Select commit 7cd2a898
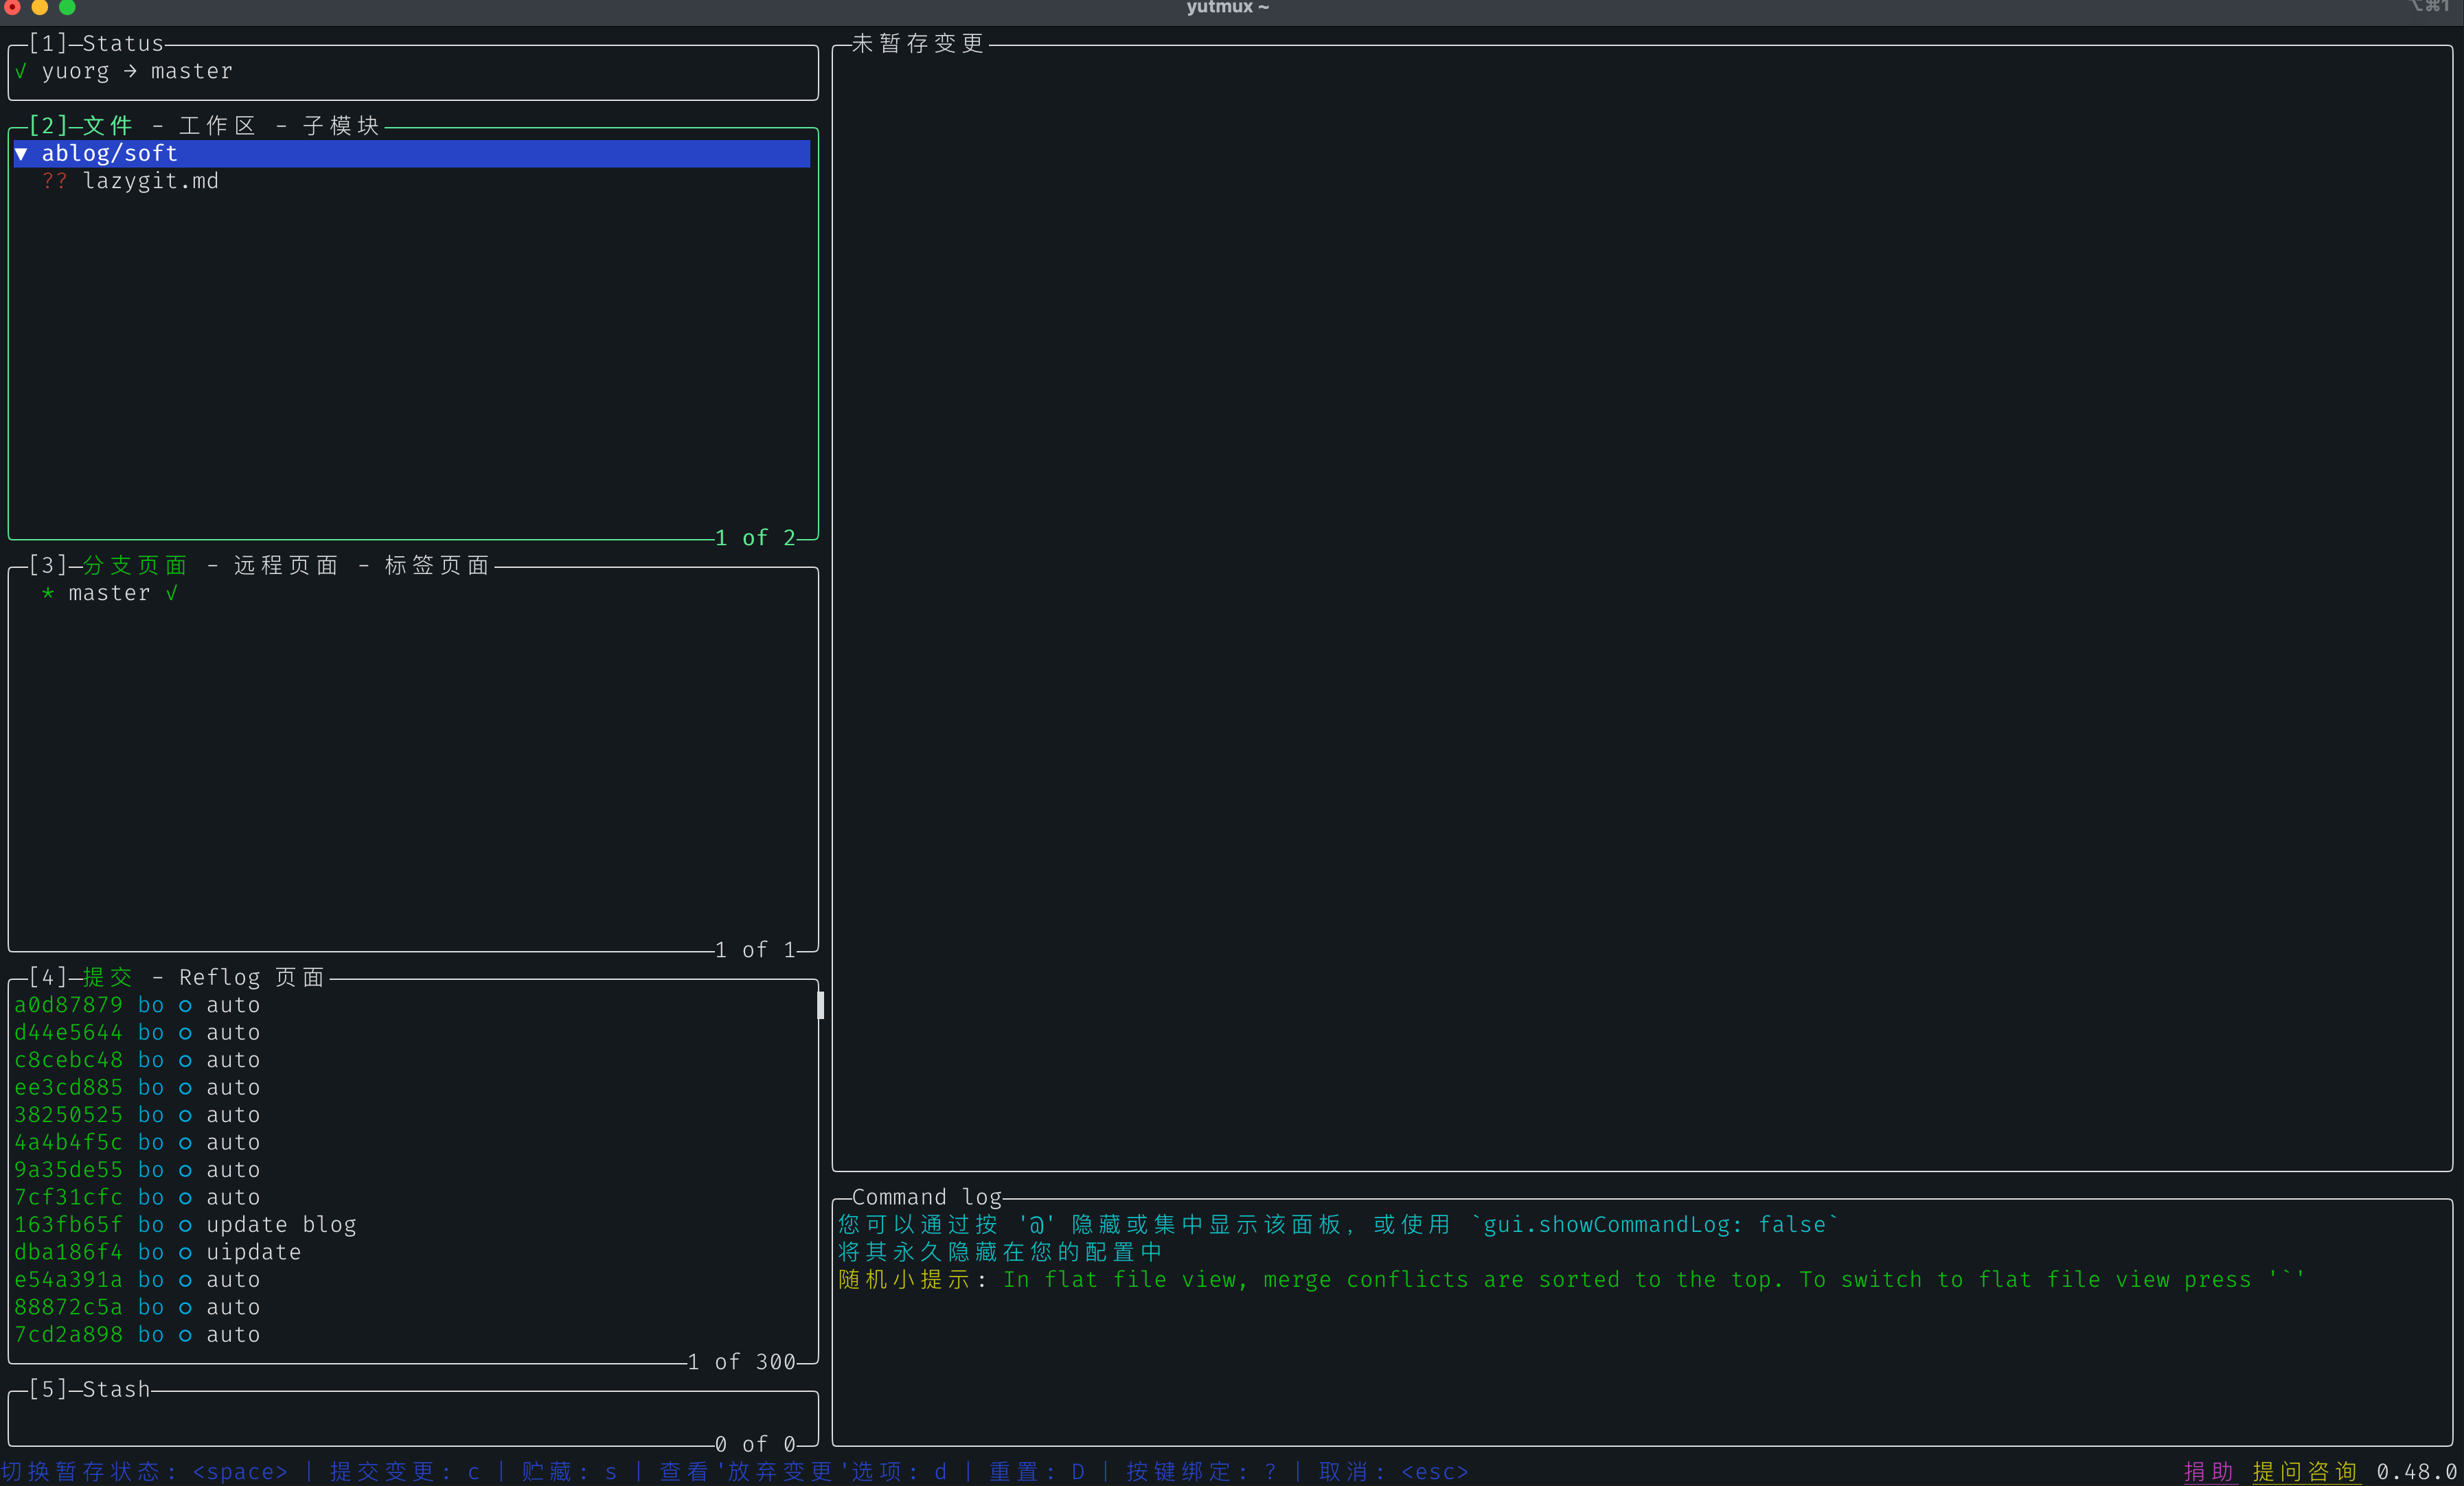The height and width of the screenshot is (1486, 2464). (x=412, y=1335)
